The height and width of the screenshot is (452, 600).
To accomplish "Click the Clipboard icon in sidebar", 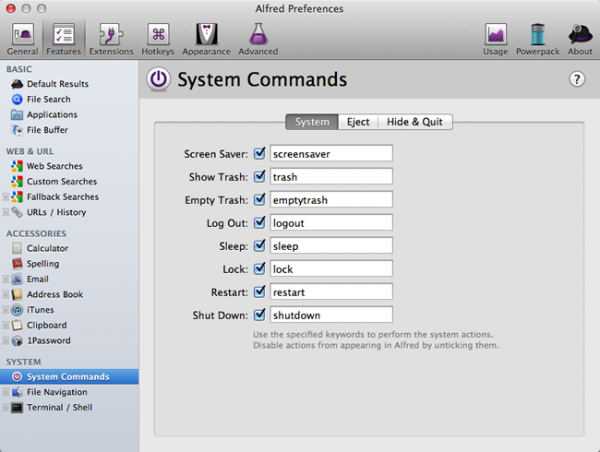I will click(x=17, y=325).
